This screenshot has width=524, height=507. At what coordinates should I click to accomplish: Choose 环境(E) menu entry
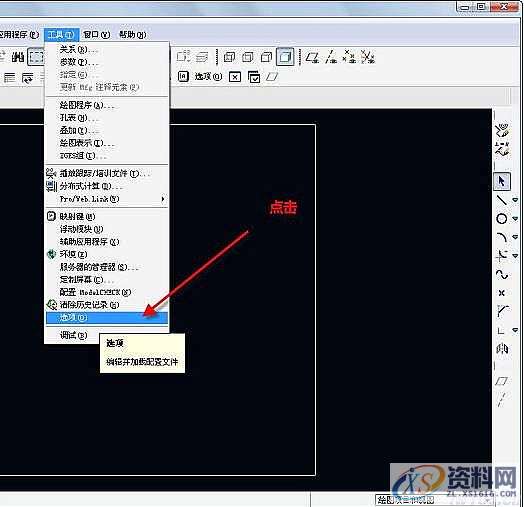coord(107,254)
